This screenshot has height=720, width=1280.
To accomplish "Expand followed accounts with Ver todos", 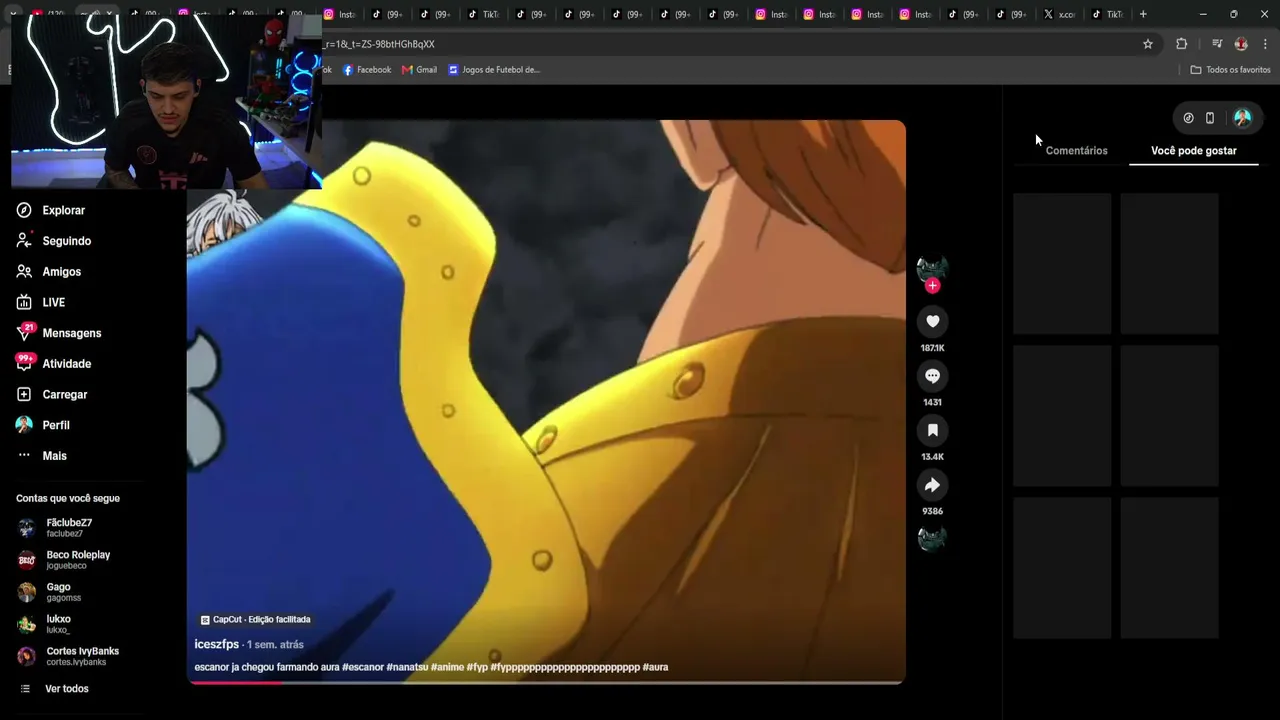I will coord(55,689).
